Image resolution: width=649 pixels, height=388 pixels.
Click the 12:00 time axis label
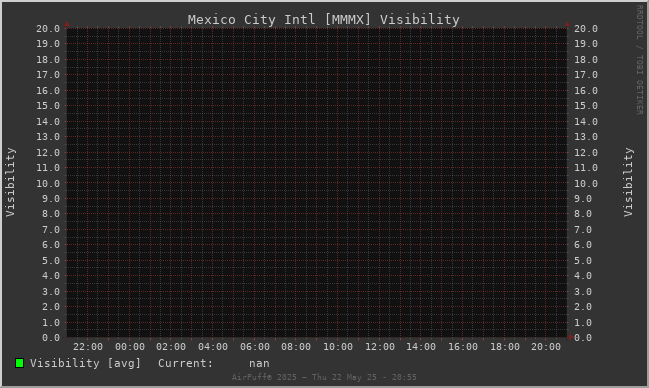380,347
